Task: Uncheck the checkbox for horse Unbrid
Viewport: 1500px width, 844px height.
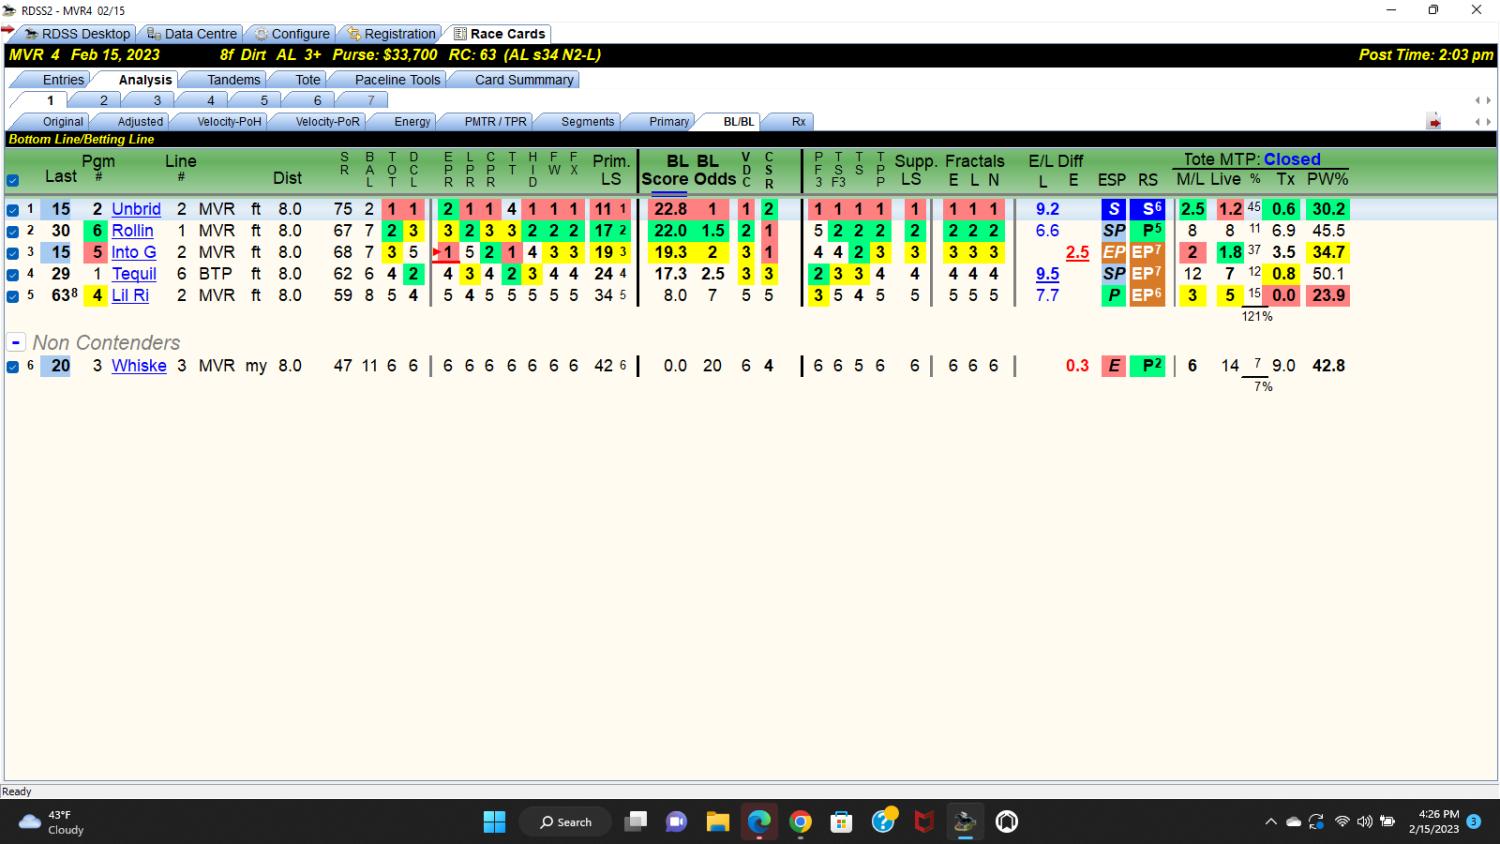Action: (13, 210)
